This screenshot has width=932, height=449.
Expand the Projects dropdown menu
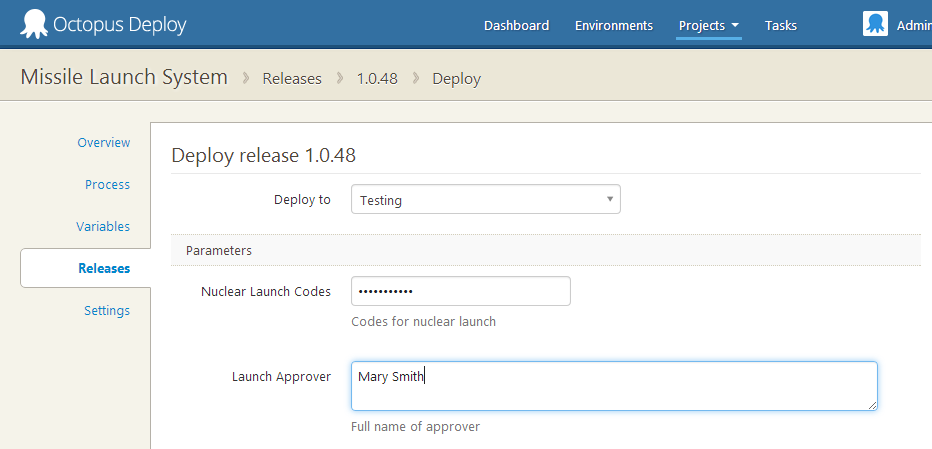click(x=709, y=26)
